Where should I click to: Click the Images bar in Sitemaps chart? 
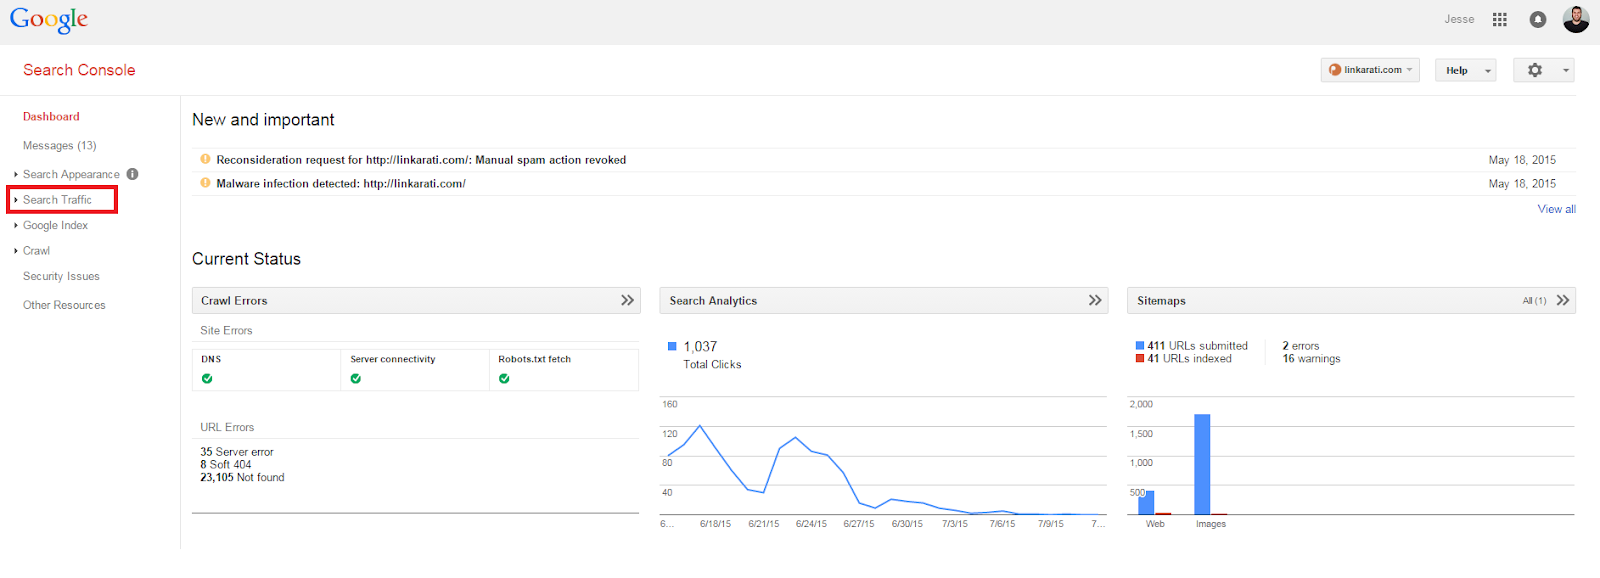click(x=1202, y=464)
